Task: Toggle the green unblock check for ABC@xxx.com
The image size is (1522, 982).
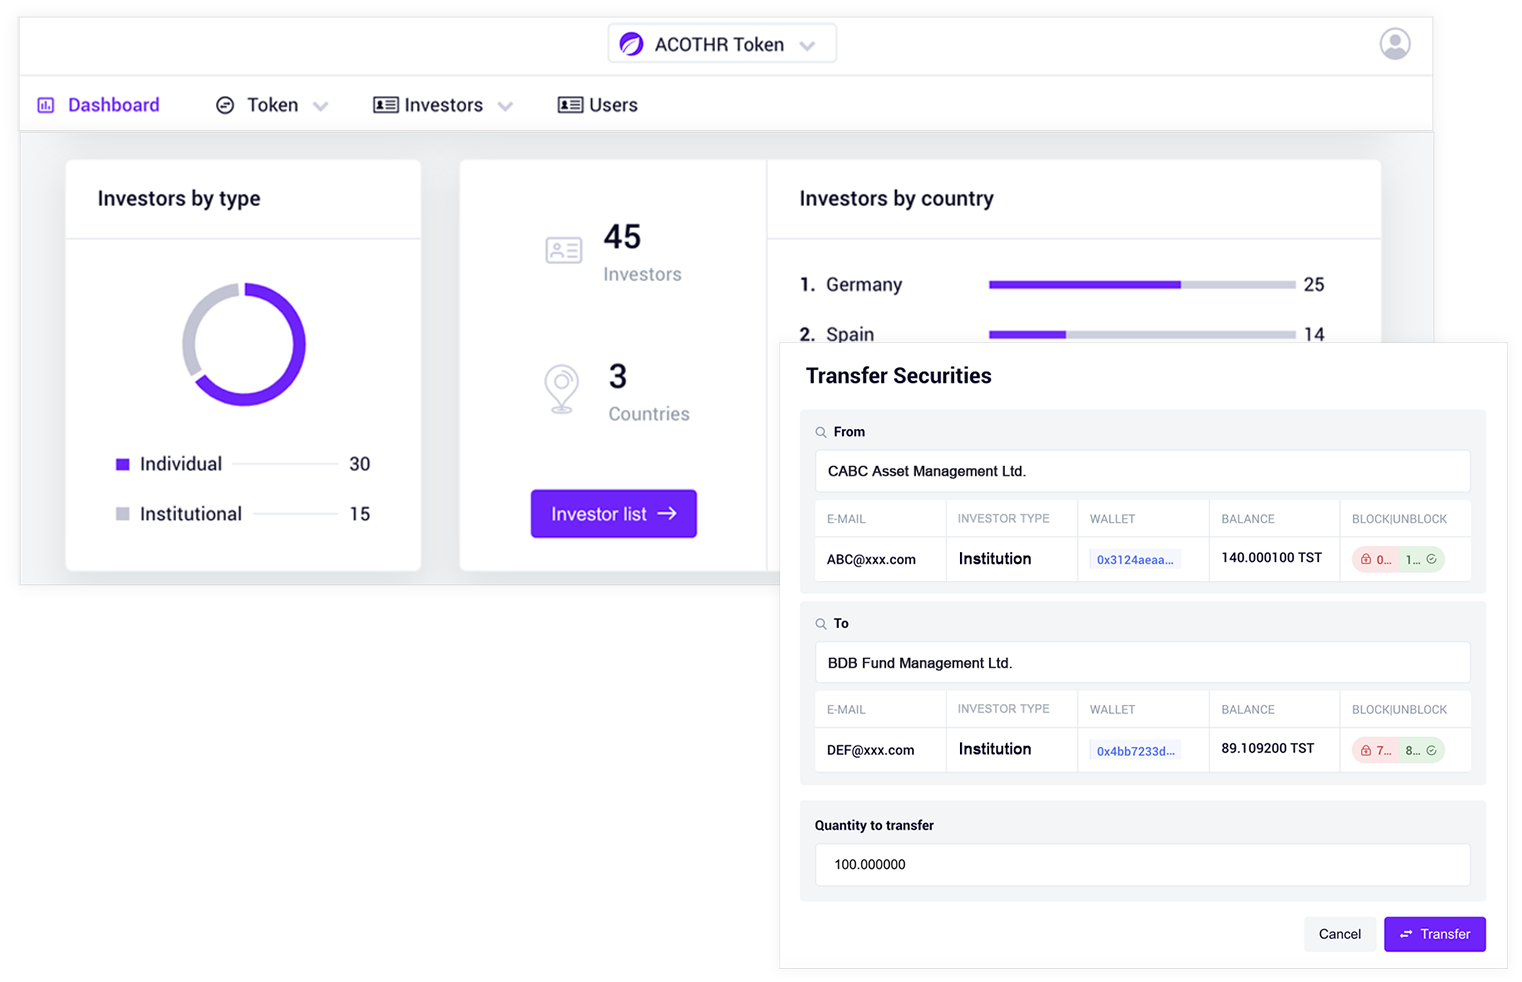Action: [1422, 559]
